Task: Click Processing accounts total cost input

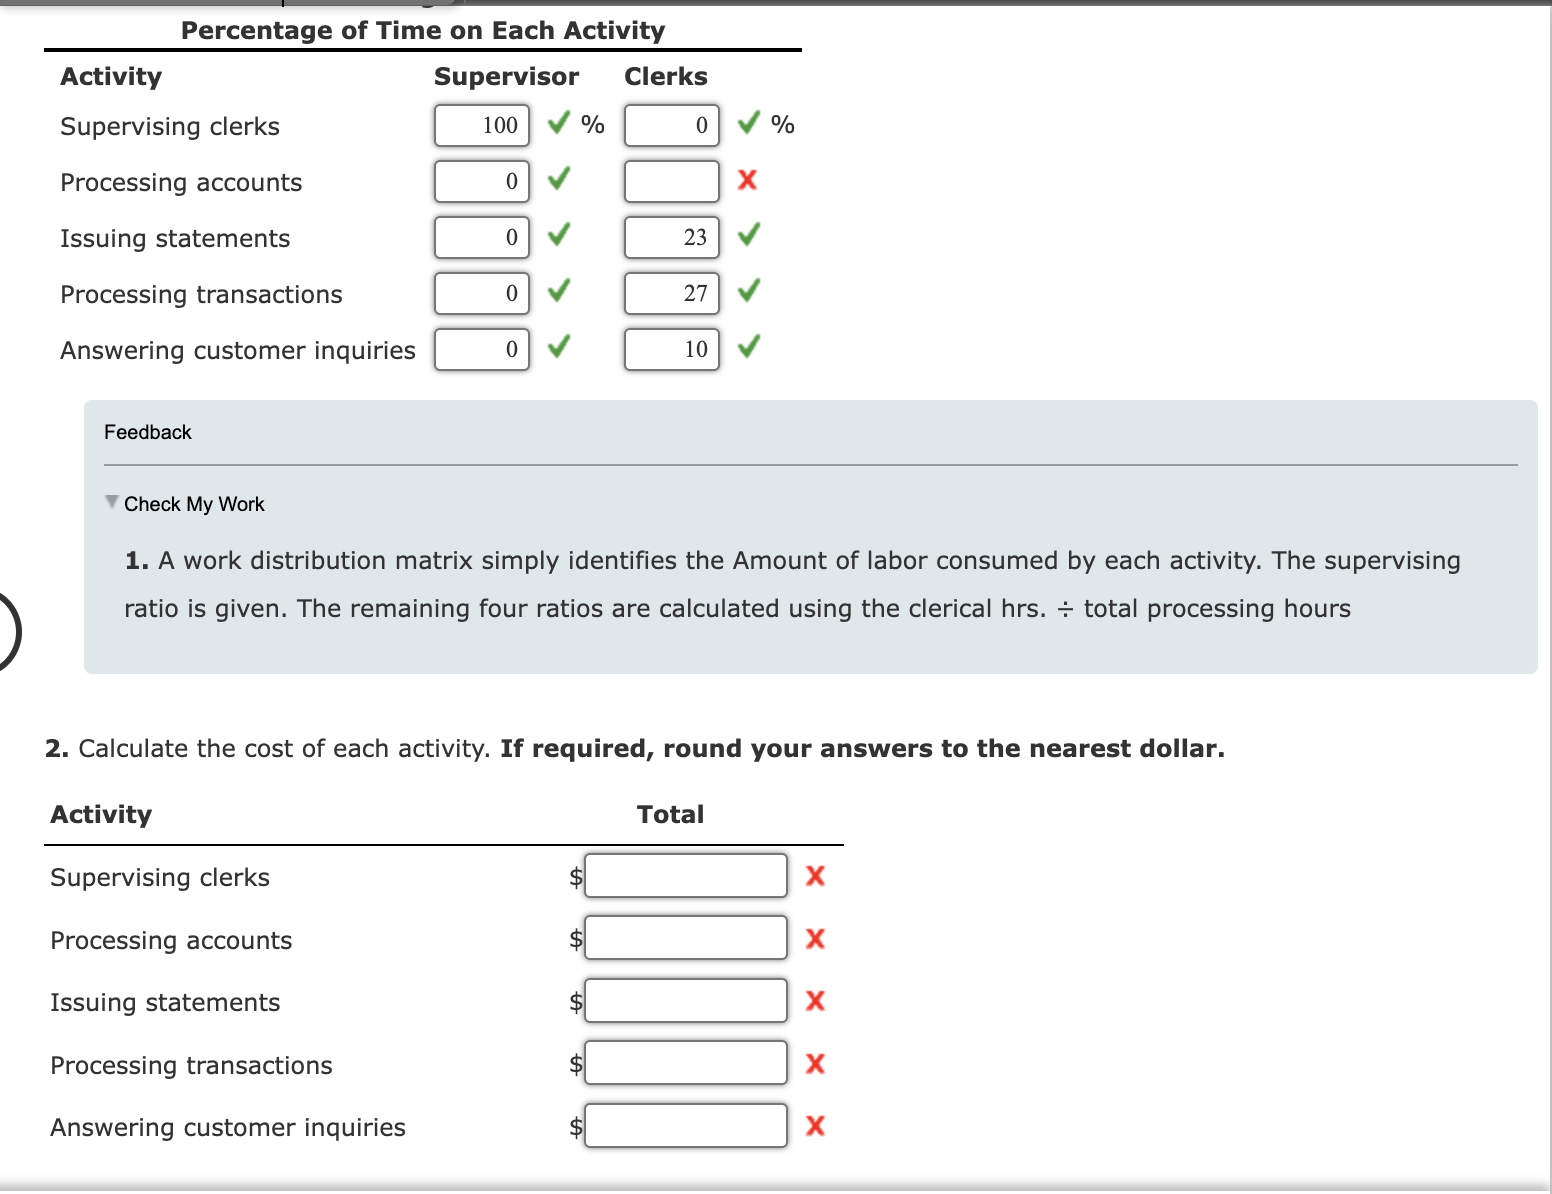Action: tap(686, 938)
